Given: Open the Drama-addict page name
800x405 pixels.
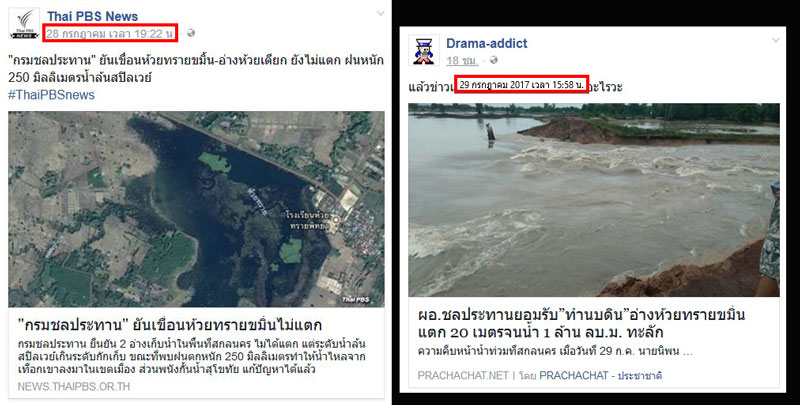Looking at the screenshot, I should 487,43.
